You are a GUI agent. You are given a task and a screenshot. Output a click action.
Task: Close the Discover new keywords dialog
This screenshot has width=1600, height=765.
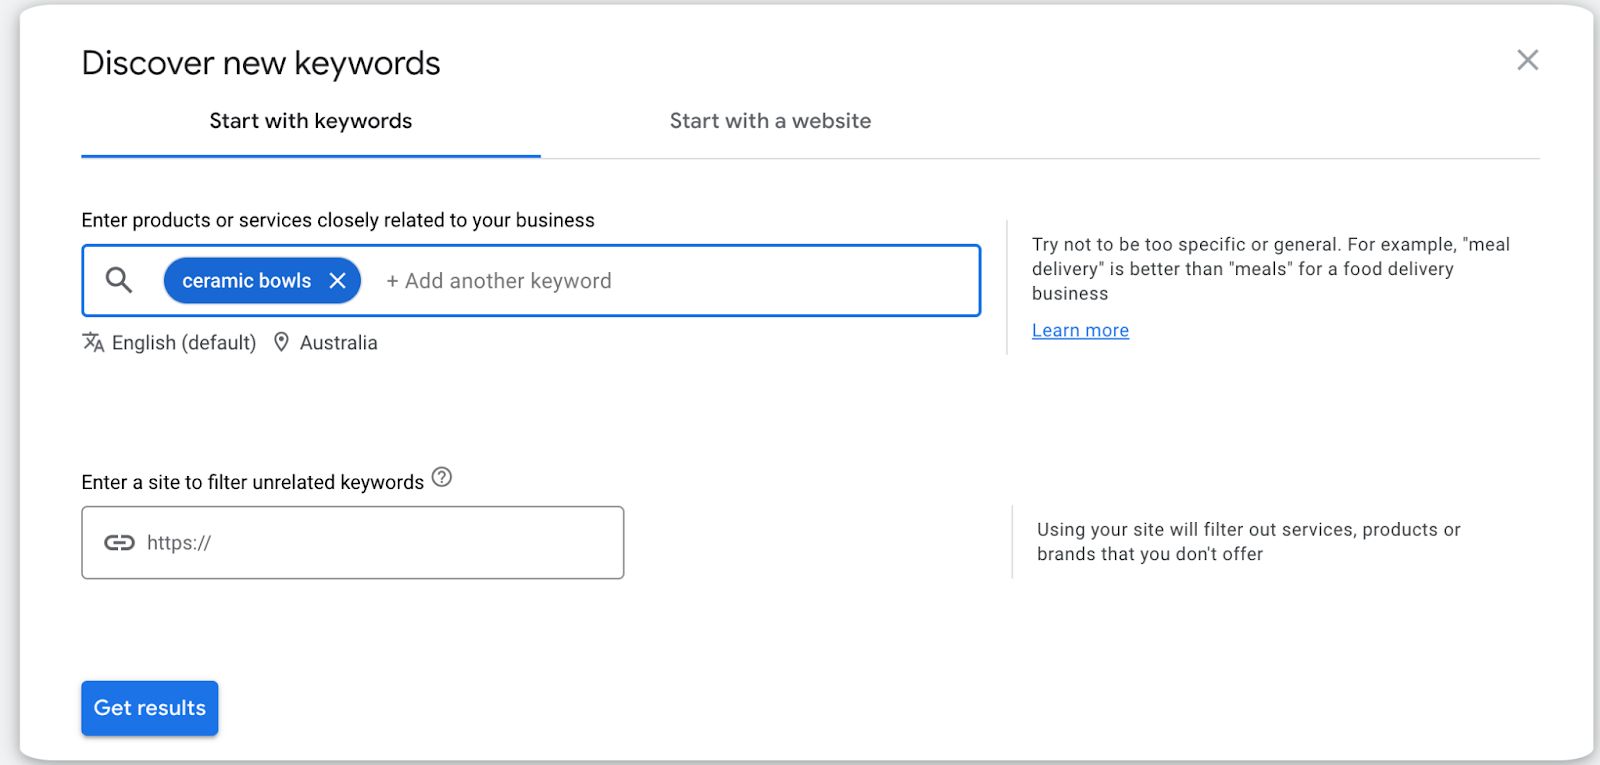tap(1527, 60)
